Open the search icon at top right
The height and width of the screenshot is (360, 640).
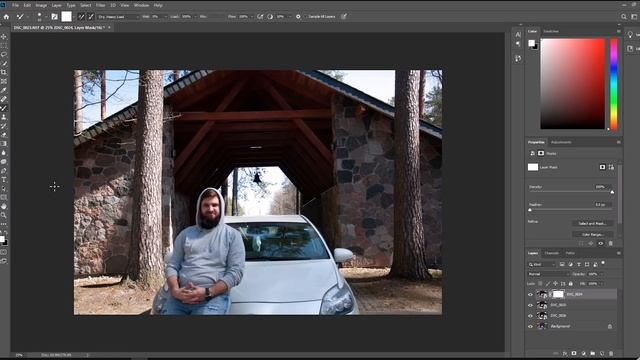point(624,17)
